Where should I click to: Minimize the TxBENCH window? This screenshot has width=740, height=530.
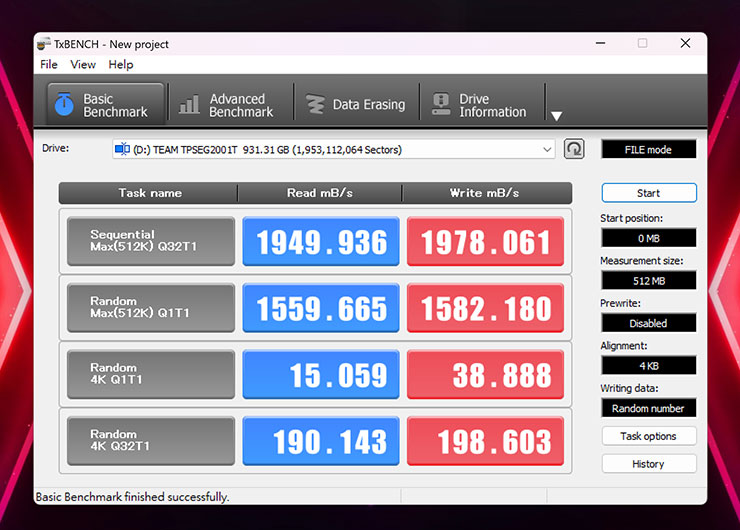pos(600,43)
